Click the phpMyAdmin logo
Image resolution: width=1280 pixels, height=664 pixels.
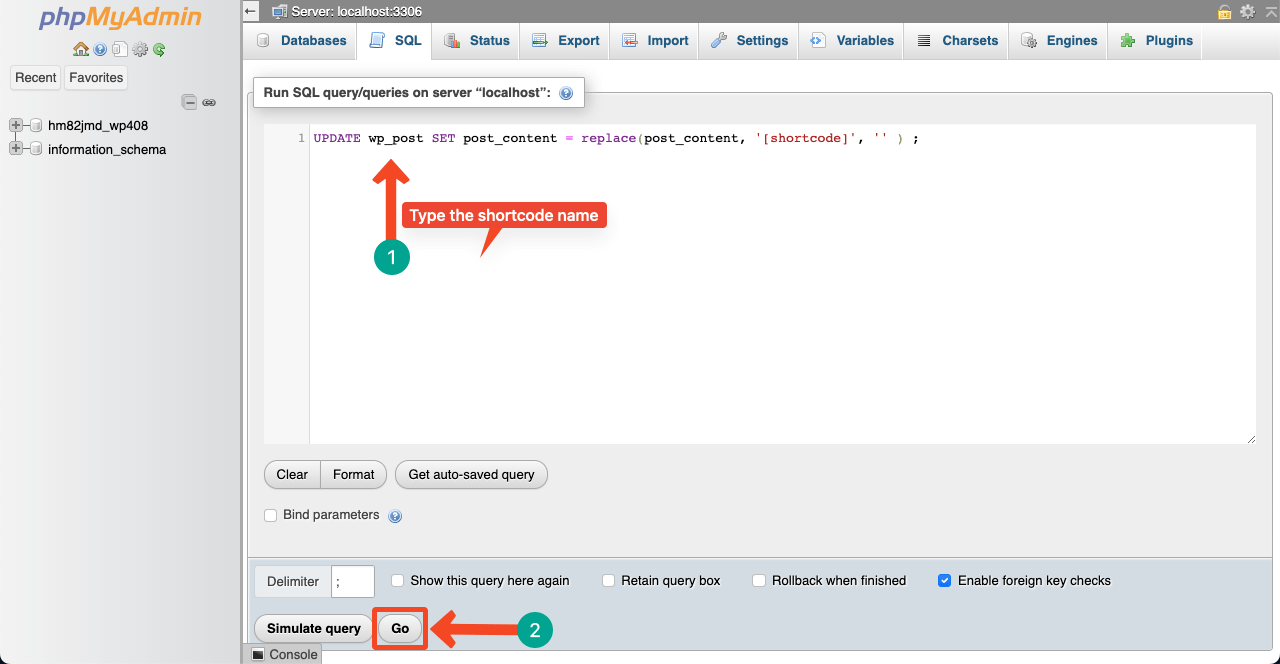[120, 18]
